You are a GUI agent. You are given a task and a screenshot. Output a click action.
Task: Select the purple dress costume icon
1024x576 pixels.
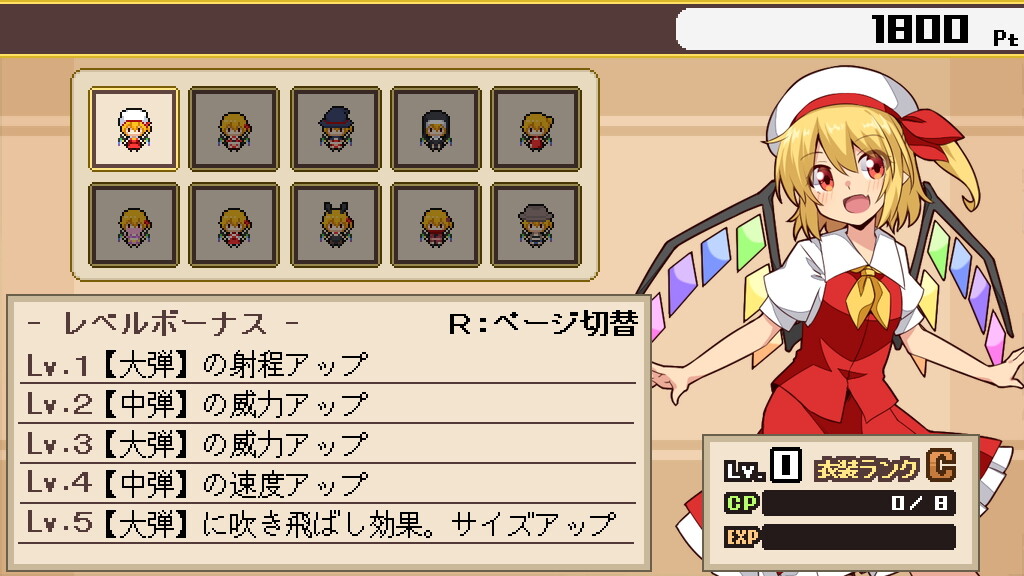(134, 225)
